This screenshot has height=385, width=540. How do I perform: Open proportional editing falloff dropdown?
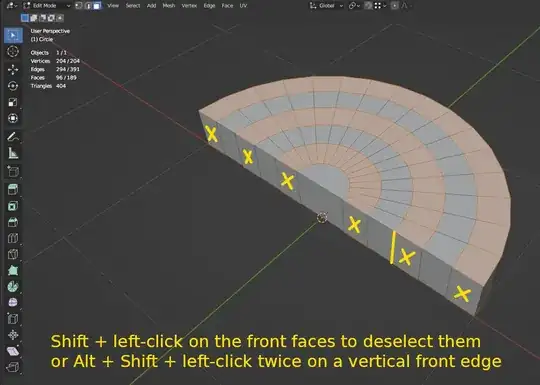pos(406,6)
